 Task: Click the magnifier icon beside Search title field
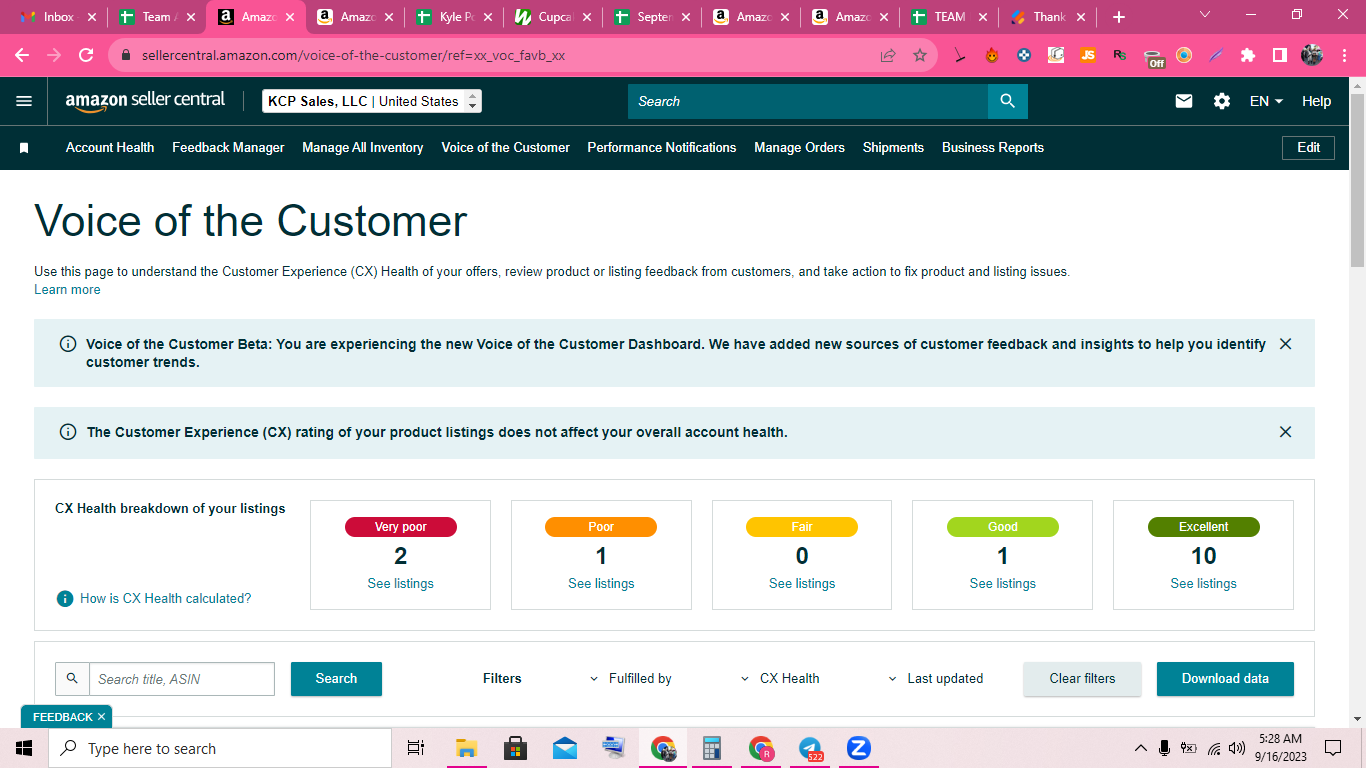72,679
